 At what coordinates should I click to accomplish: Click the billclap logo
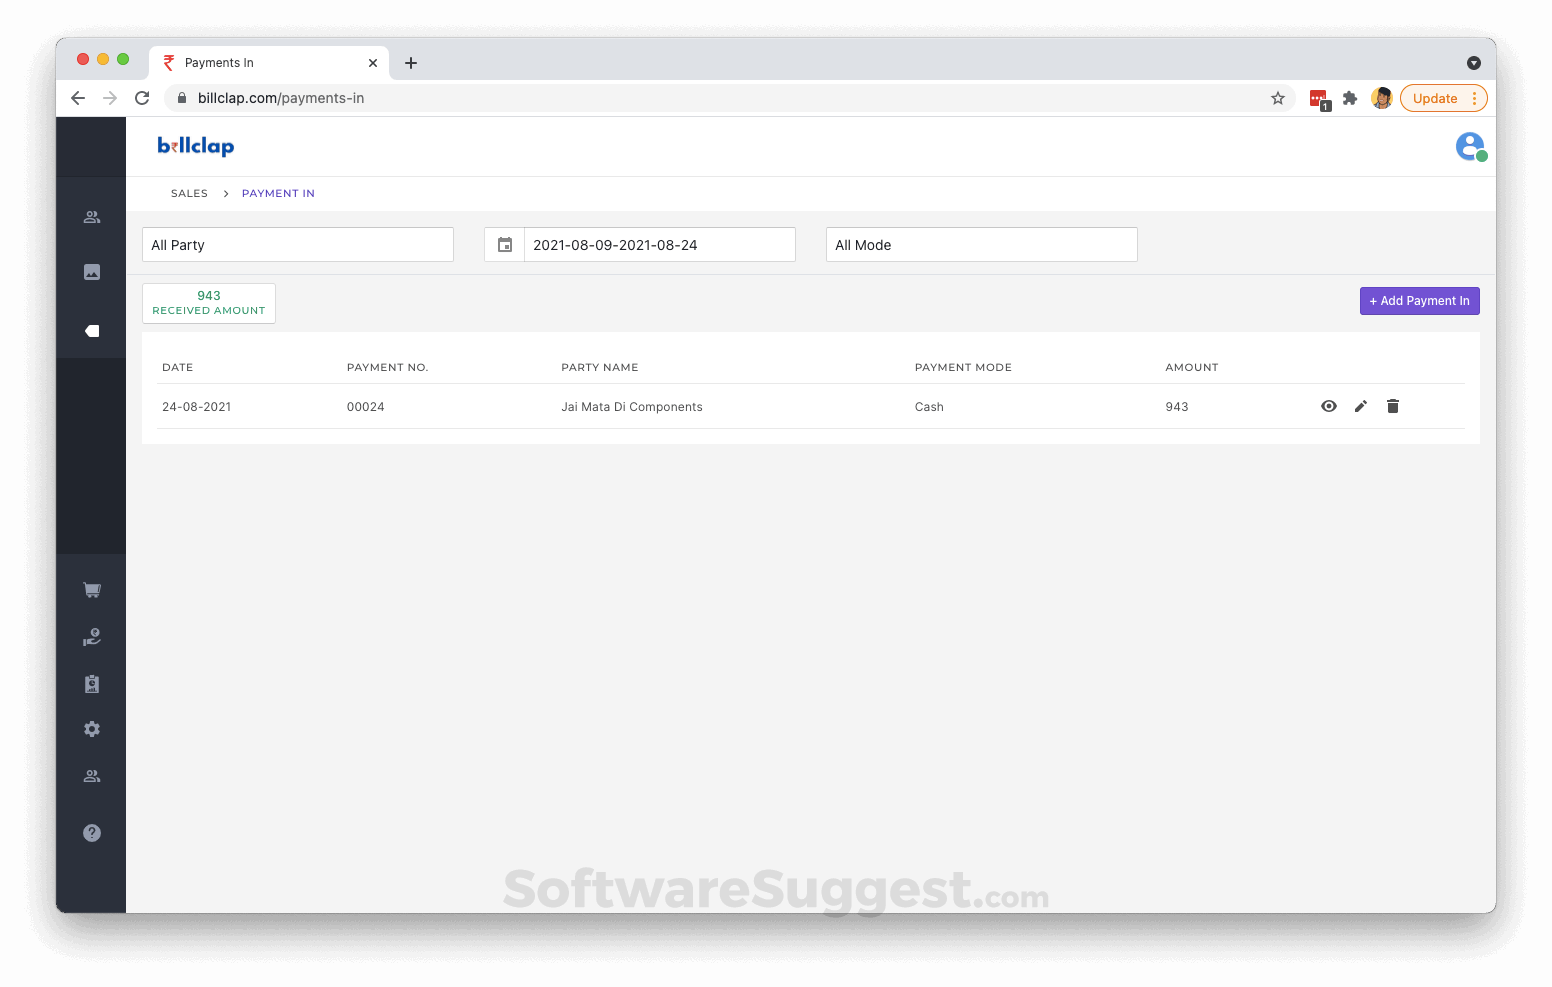(195, 146)
